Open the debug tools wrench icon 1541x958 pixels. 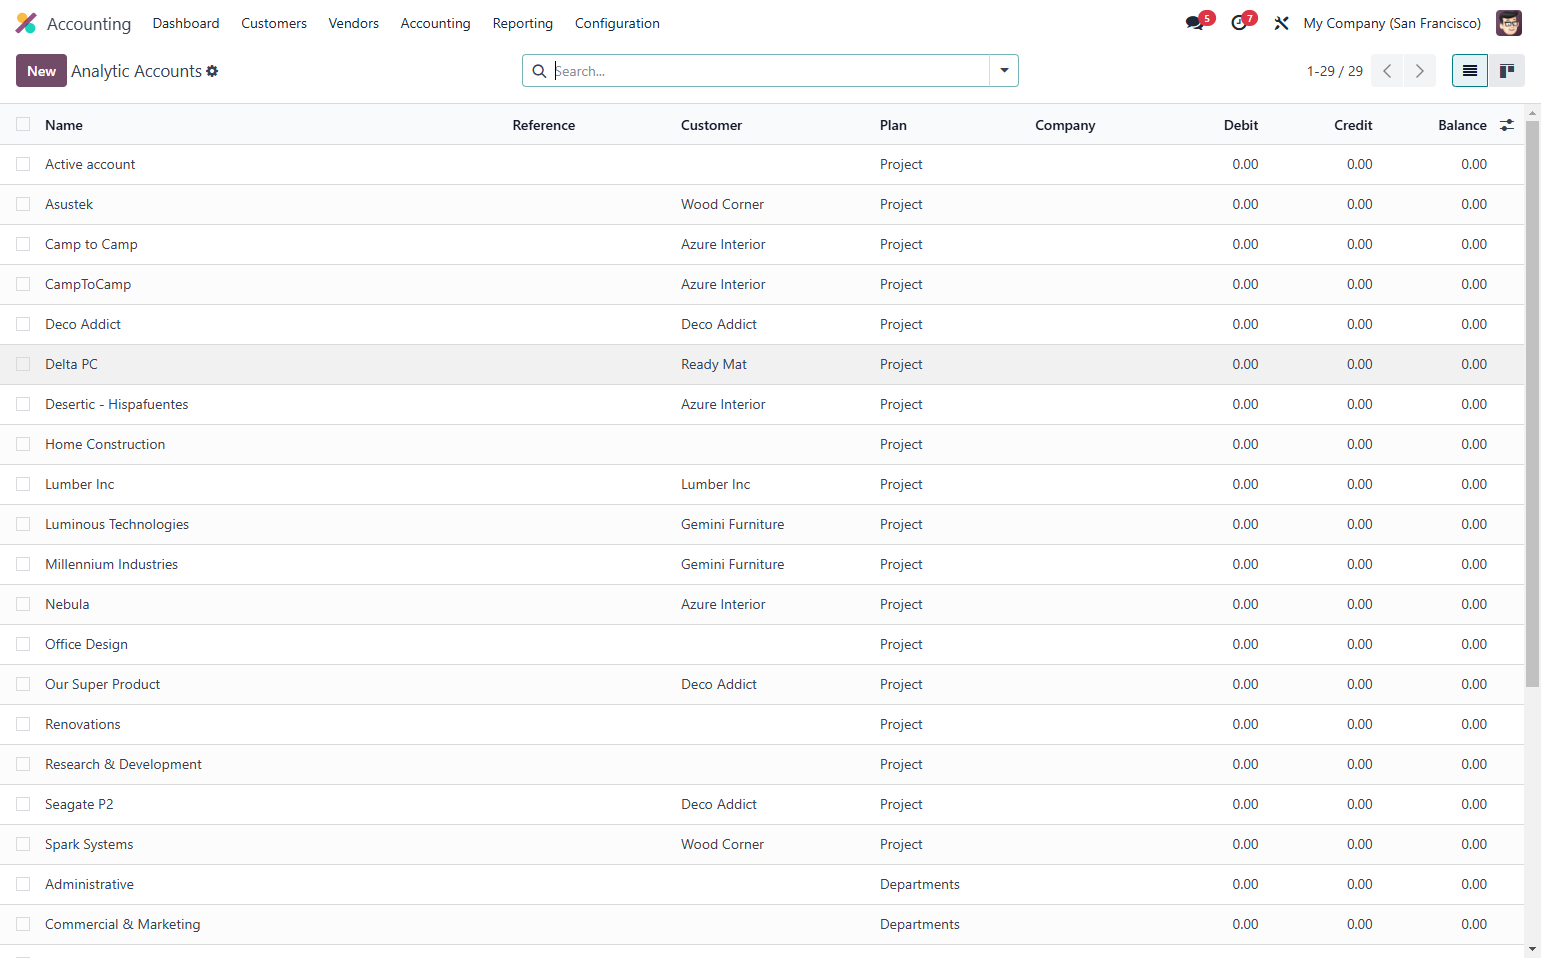pyautogui.click(x=1281, y=23)
